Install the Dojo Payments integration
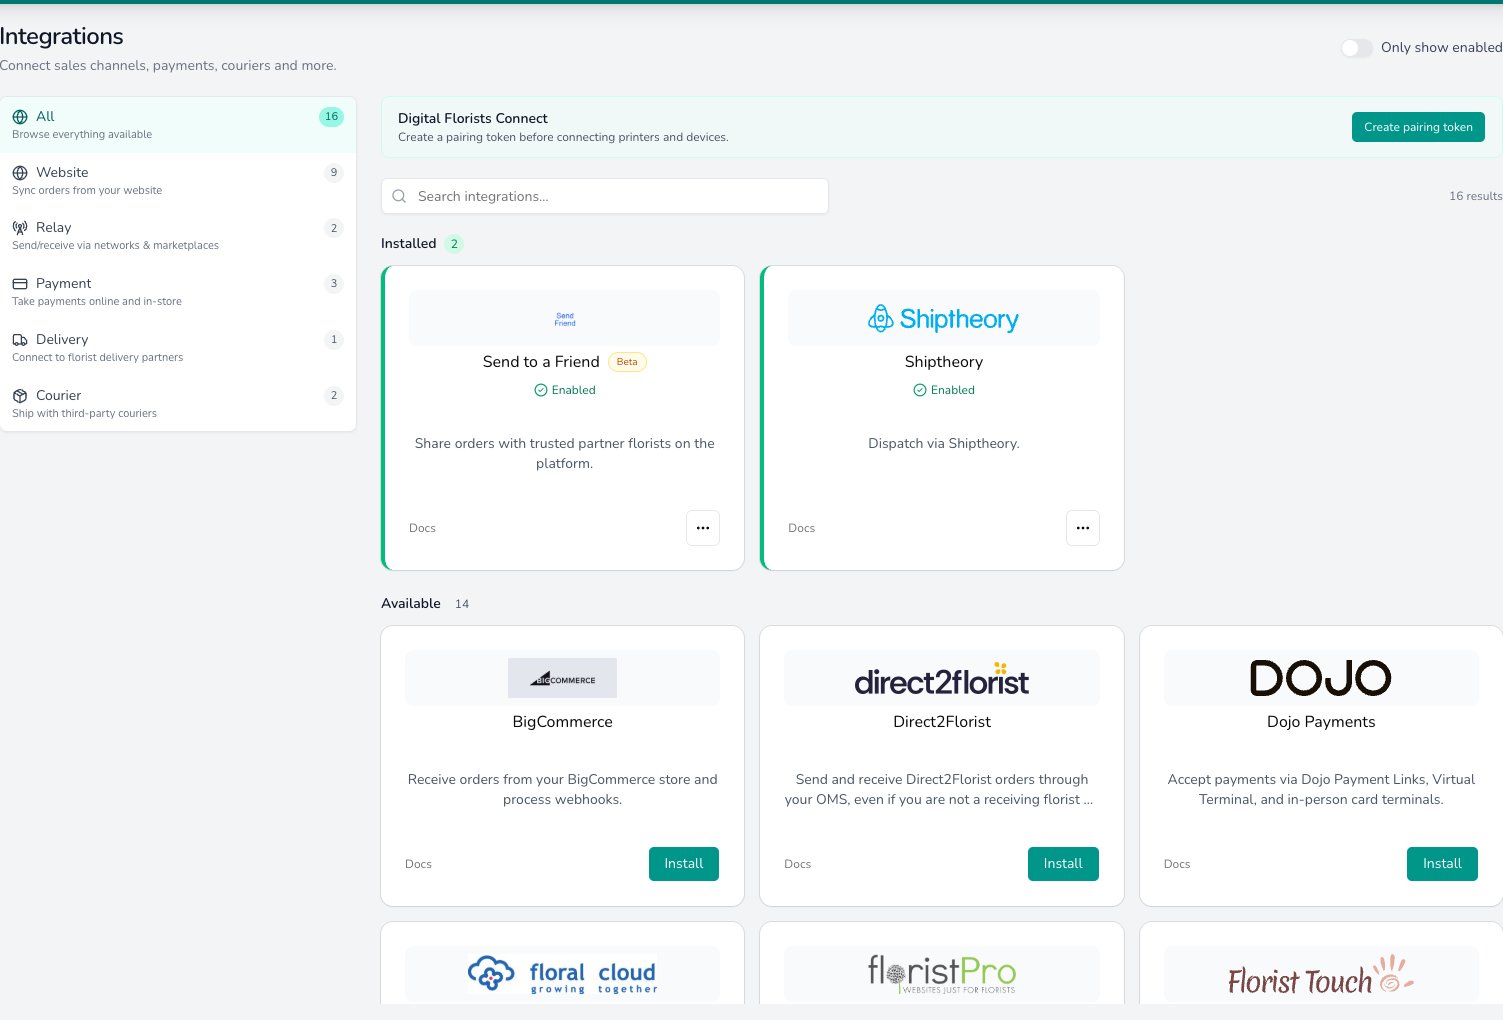This screenshot has width=1503, height=1020. point(1442,864)
